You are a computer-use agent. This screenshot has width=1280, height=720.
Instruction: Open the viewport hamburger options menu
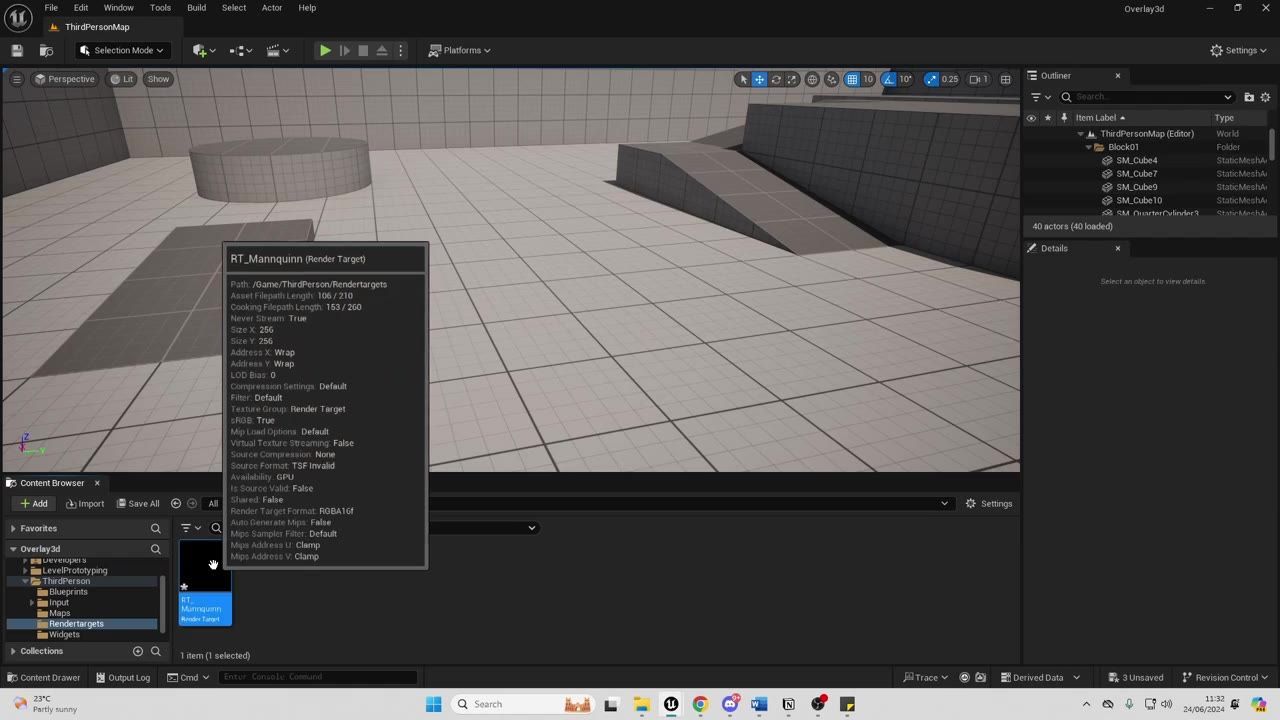[x=16, y=79]
